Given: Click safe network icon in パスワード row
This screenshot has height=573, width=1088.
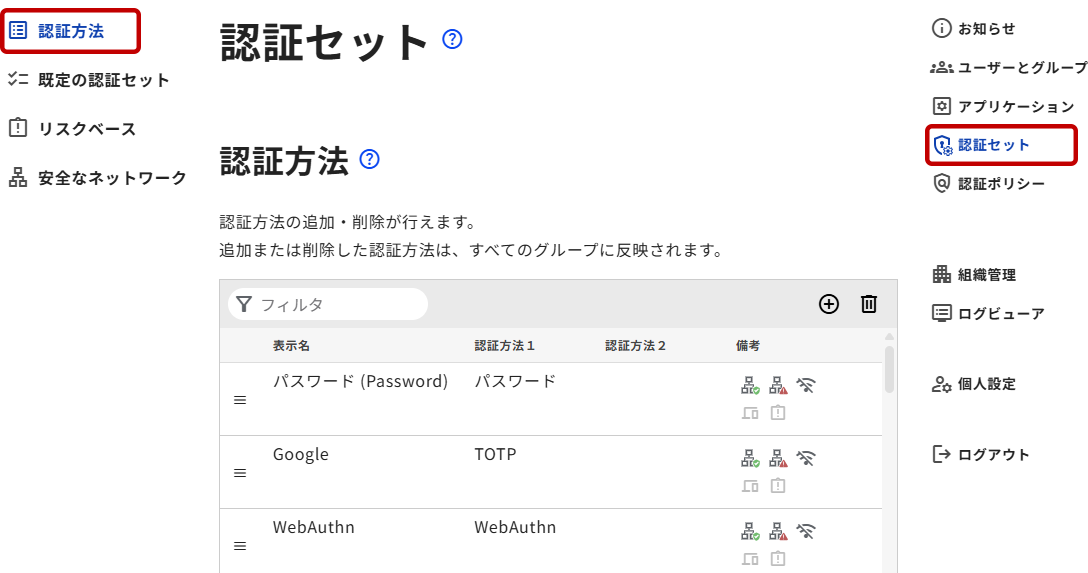Looking at the screenshot, I should click(x=750, y=385).
